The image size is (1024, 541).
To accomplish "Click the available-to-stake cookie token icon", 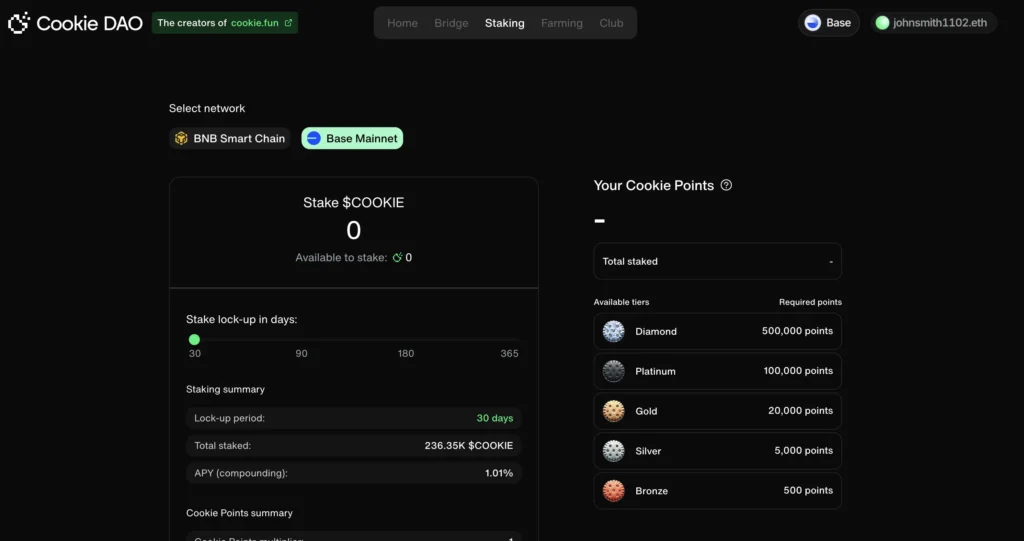I will point(397,257).
